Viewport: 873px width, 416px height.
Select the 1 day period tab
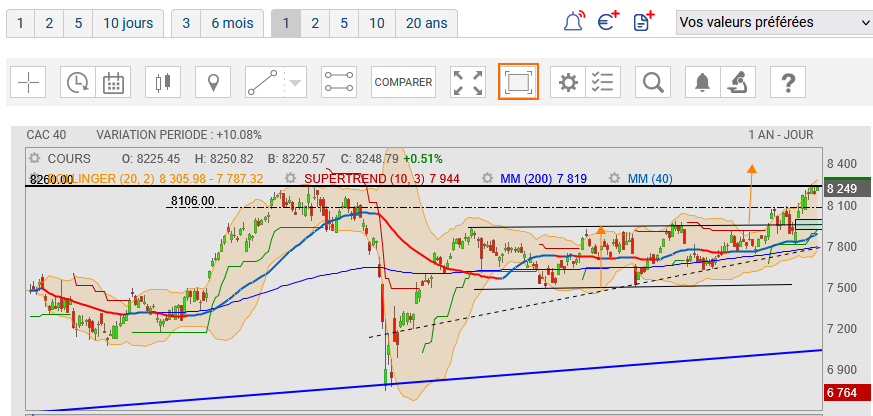[x=21, y=23]
